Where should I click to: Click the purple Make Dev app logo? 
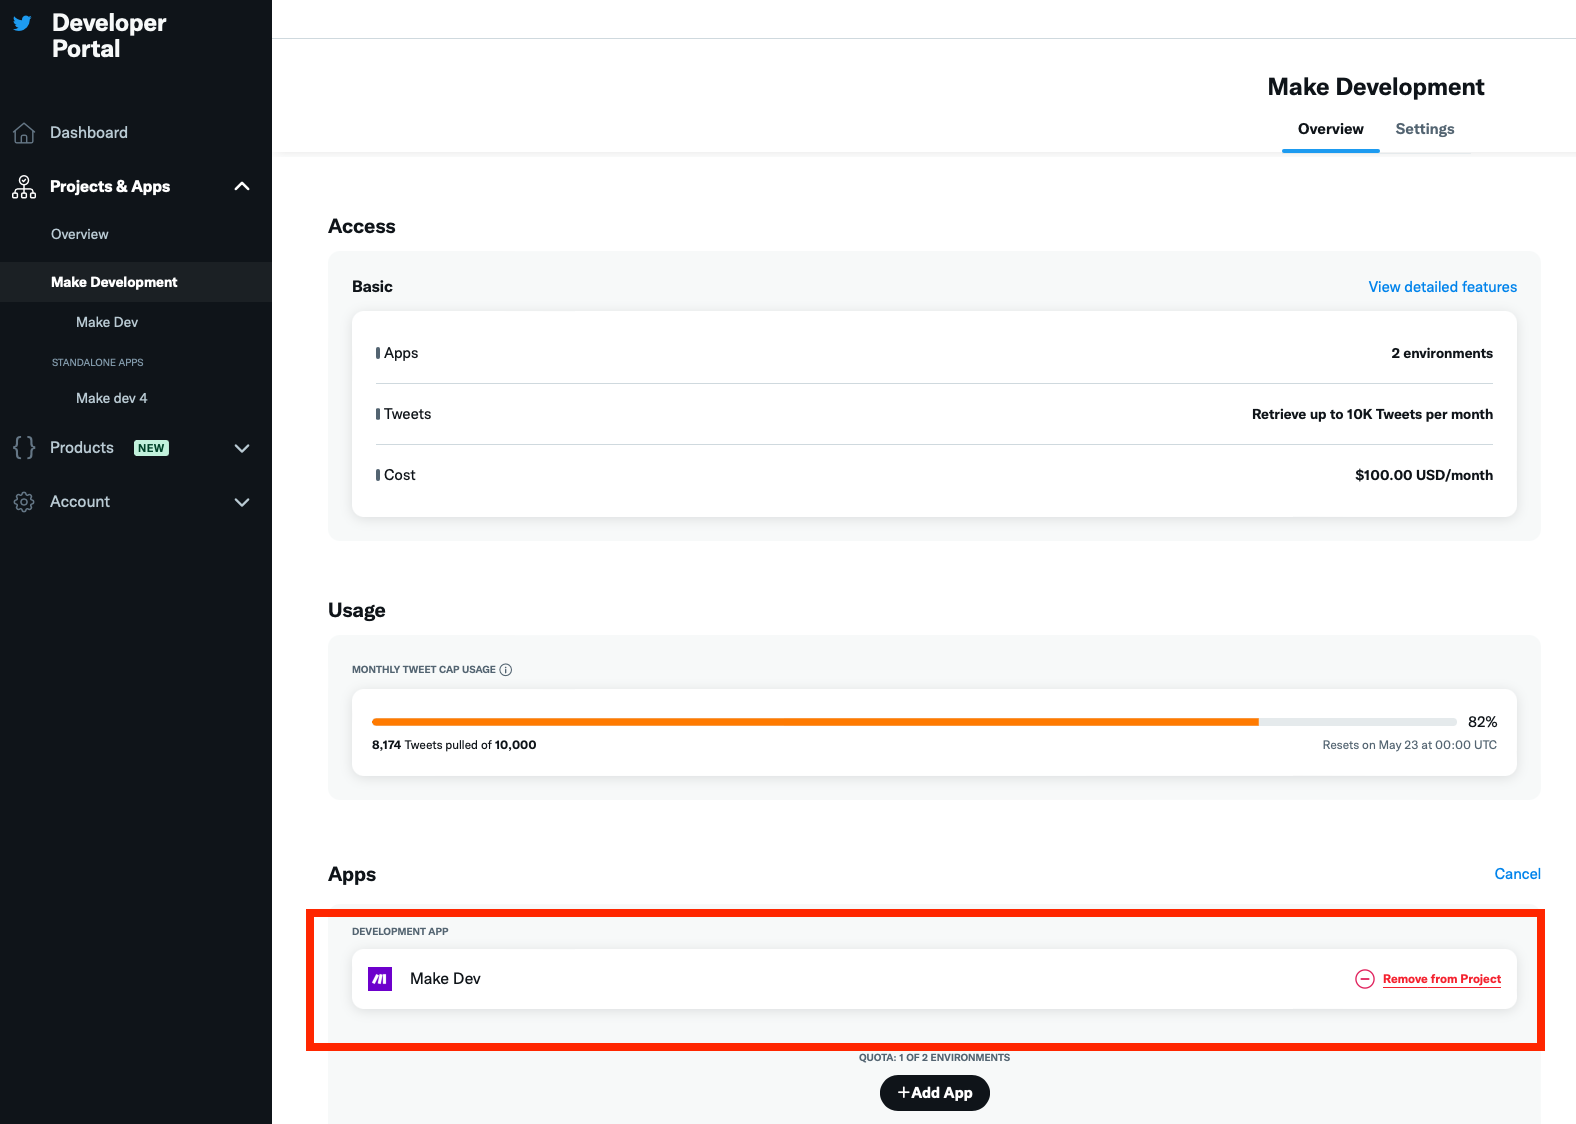click(380, 979)
